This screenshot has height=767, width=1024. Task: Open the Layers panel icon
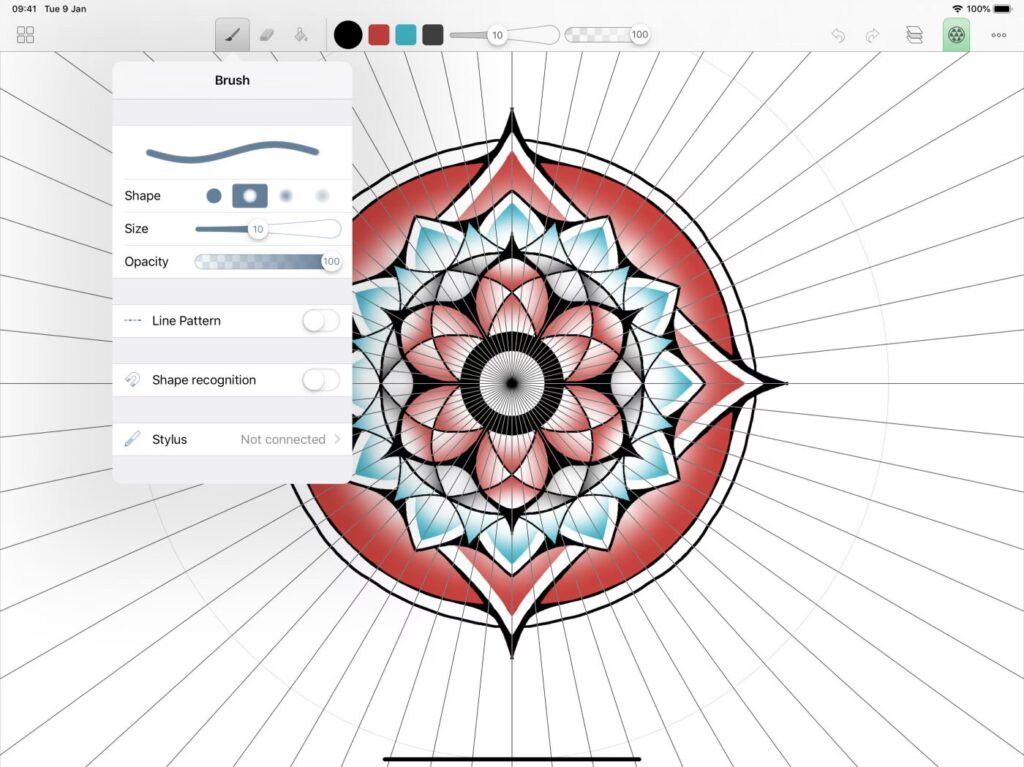coord(914,35)
